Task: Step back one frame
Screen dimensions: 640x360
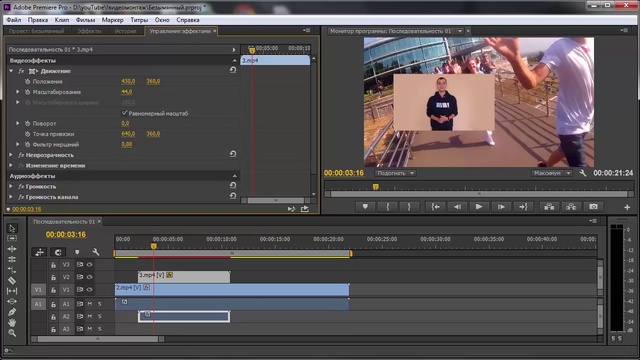Action: pos(457,207)
